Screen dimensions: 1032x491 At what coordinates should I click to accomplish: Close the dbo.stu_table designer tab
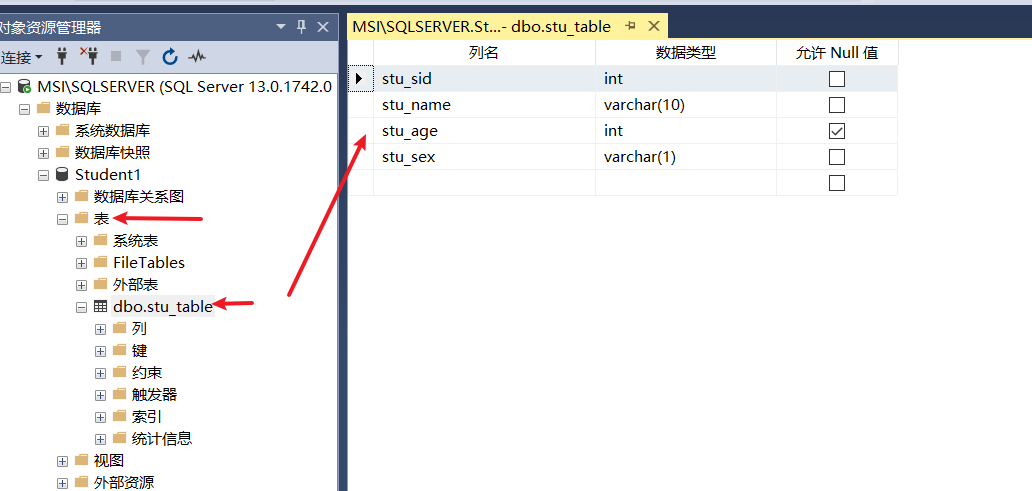coord(654,26)
